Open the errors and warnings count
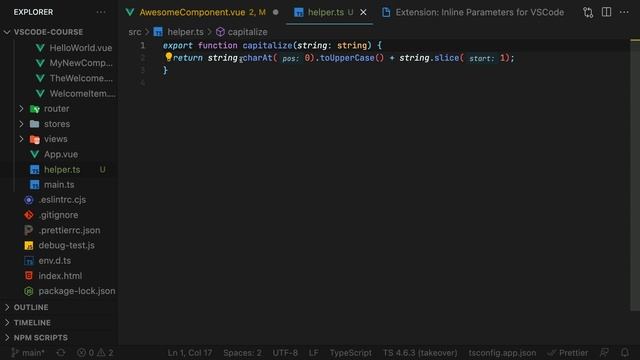This screenshot has width=640, height=360. [95, 353]
